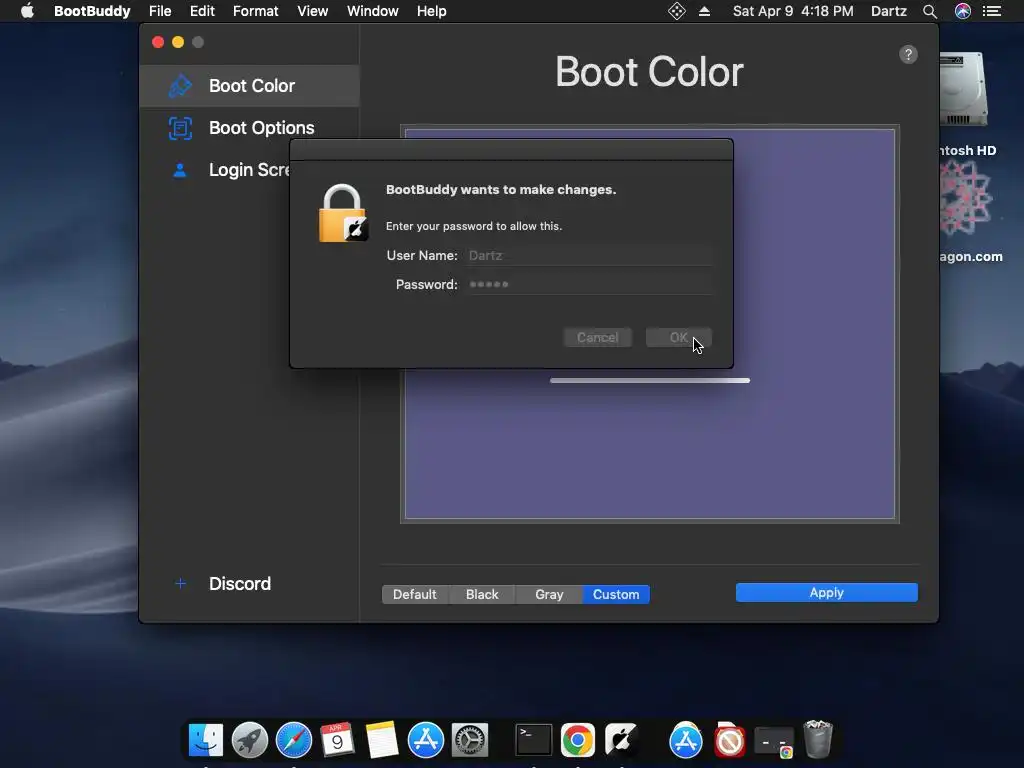
Task: Open the File menu
Action: tap(160, 11)
